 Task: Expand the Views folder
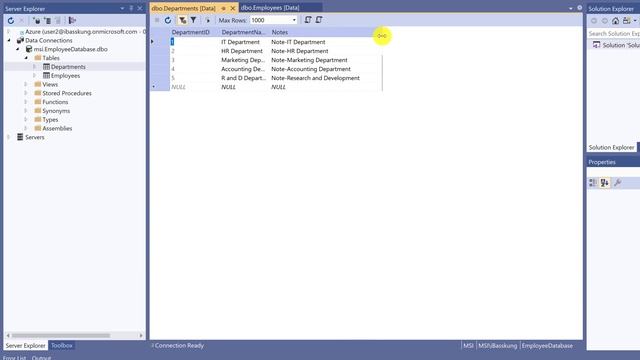(26, 84)
